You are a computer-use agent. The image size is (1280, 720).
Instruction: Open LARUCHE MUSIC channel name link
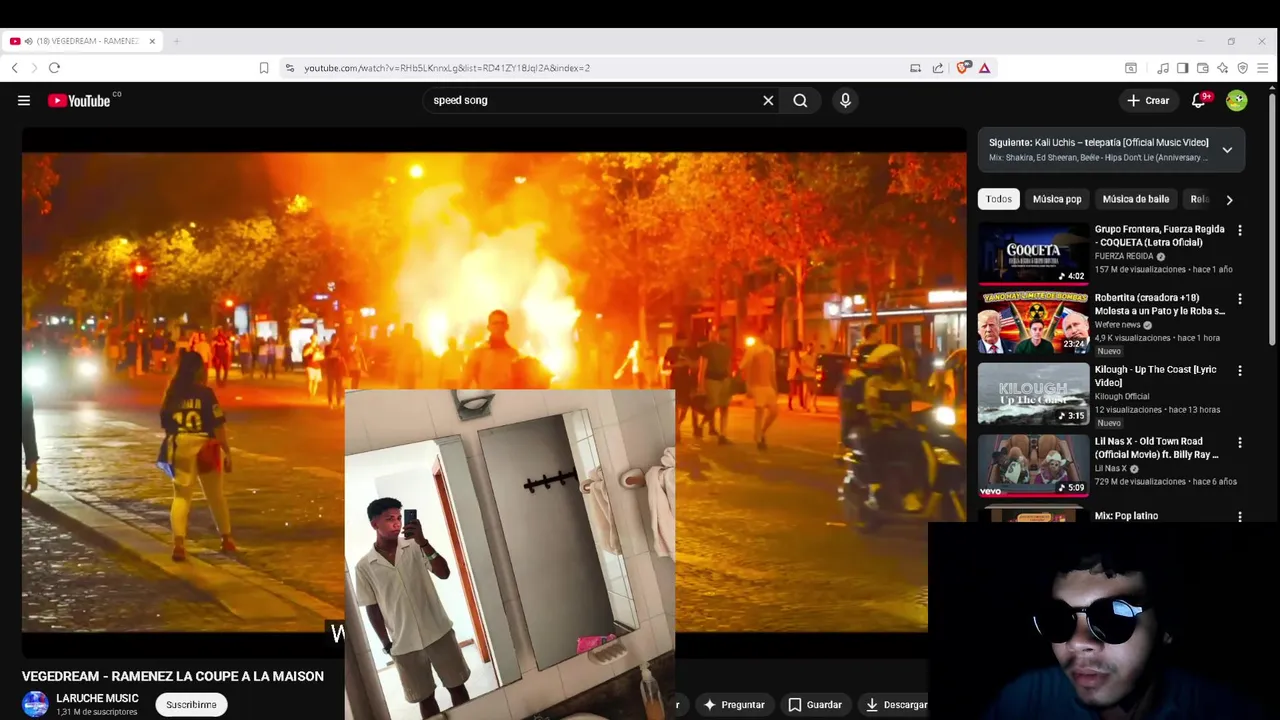click(97, 698)
